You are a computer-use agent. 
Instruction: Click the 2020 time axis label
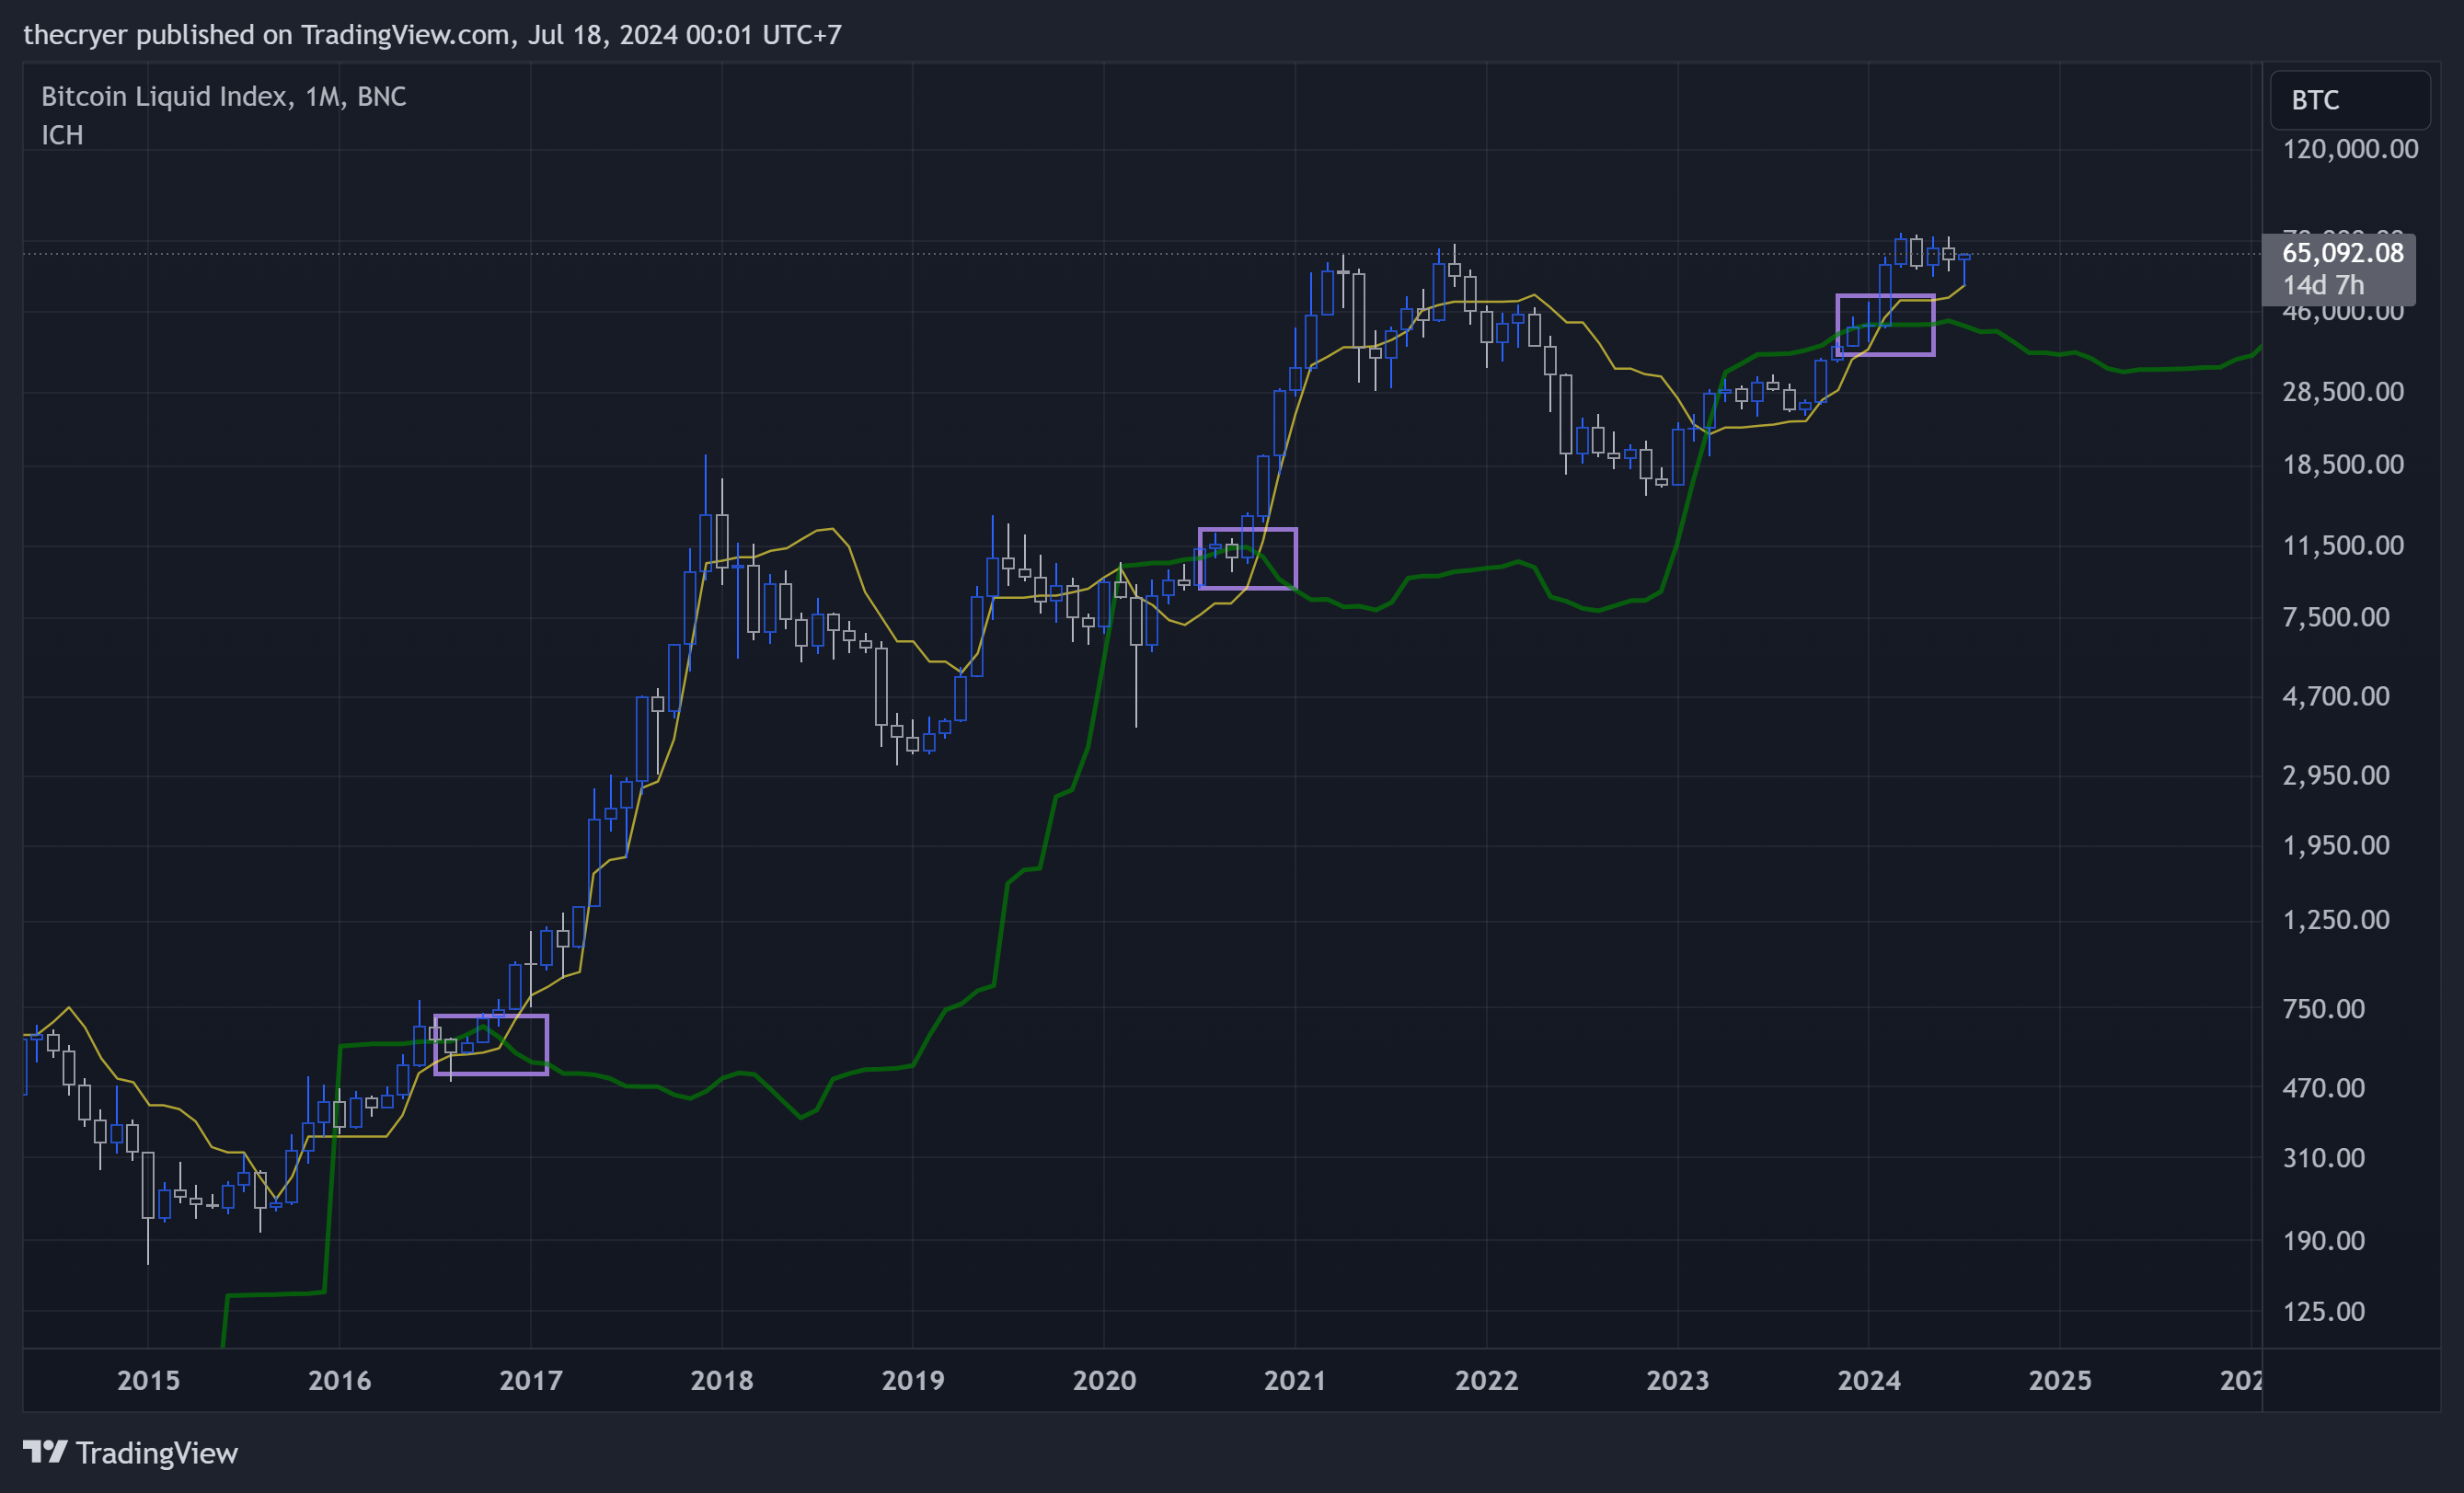(x=1105, y=1380)
